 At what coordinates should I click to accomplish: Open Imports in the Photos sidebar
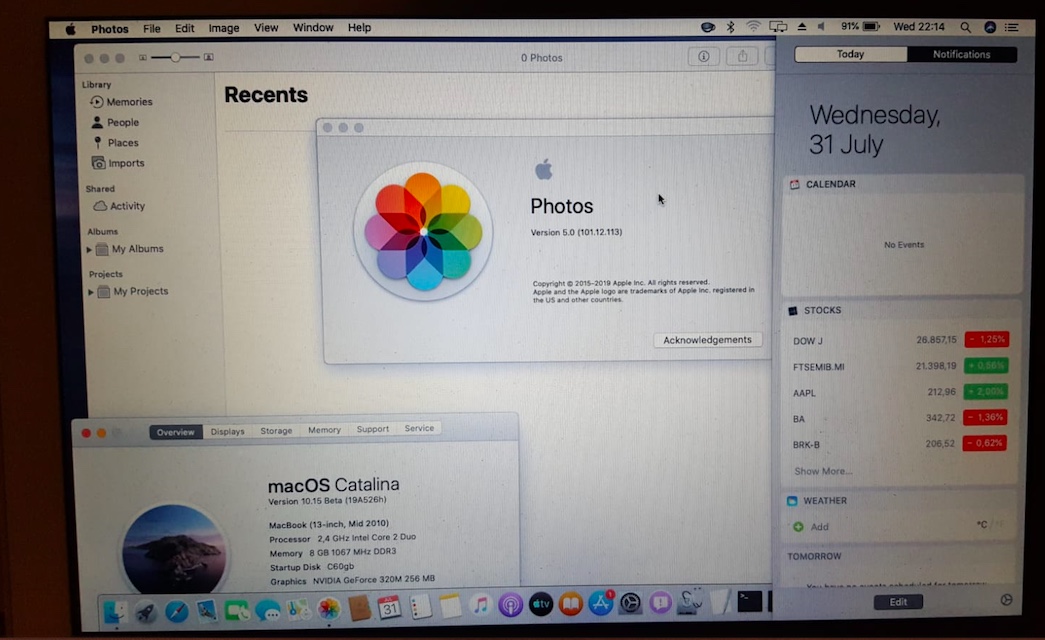point(118,163)
